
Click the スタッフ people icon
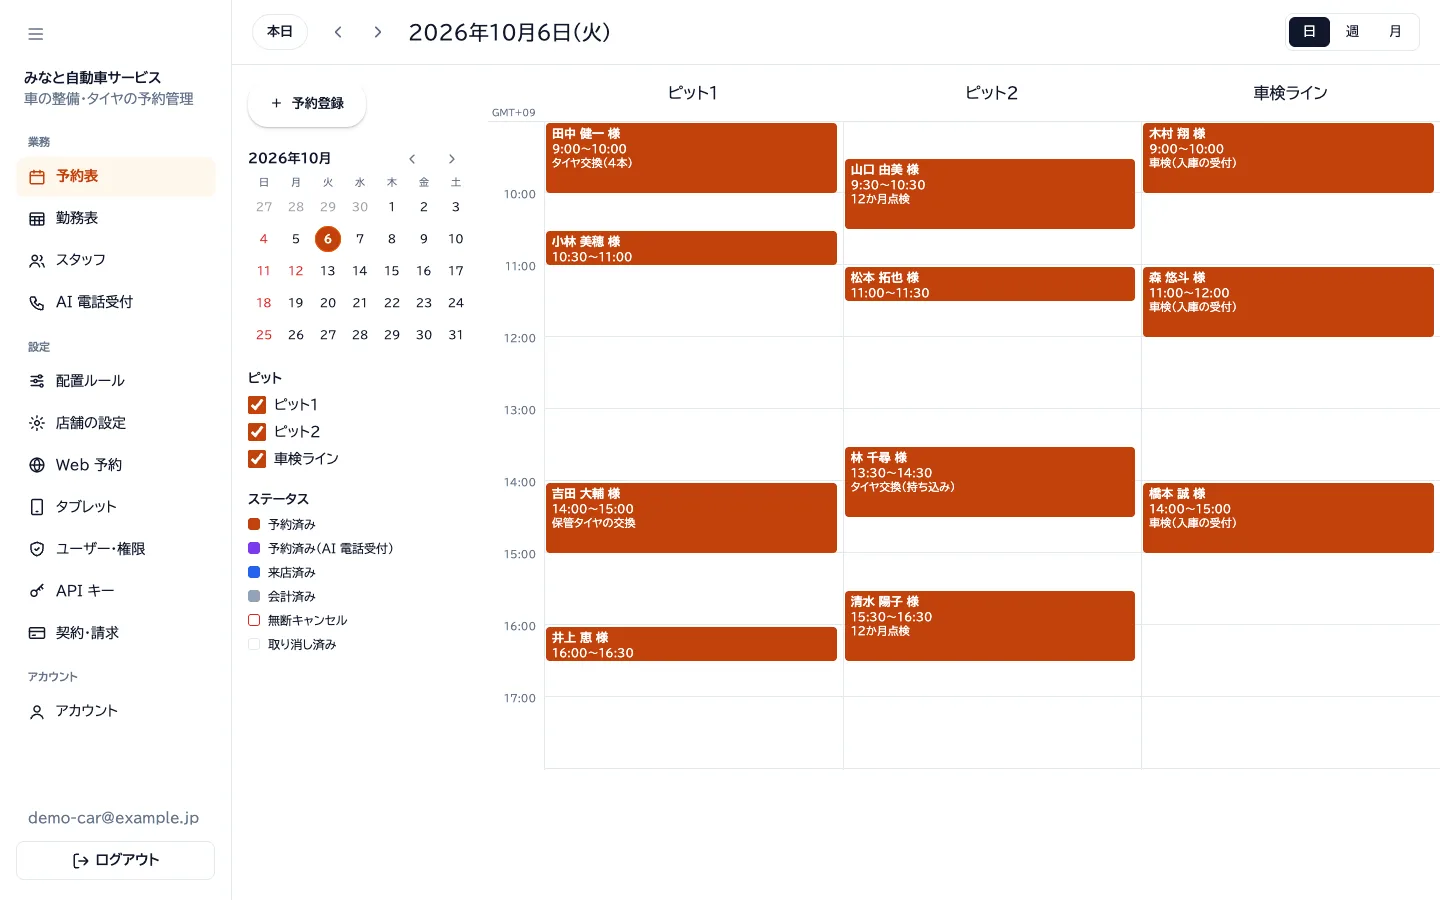[x=37, y=261]
